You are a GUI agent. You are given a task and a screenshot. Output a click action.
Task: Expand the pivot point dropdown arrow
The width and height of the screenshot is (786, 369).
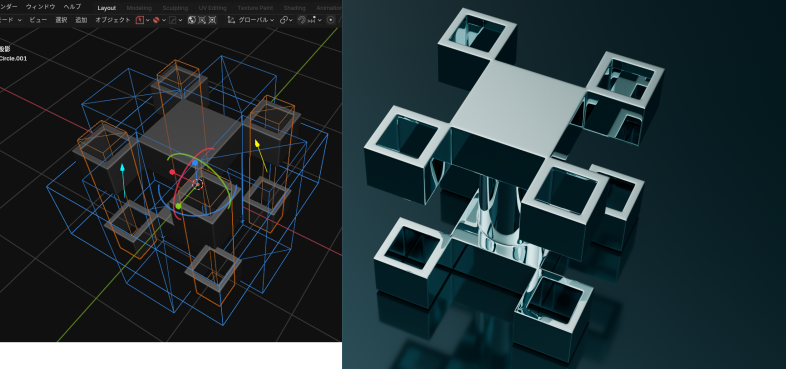tap(291, 20)
